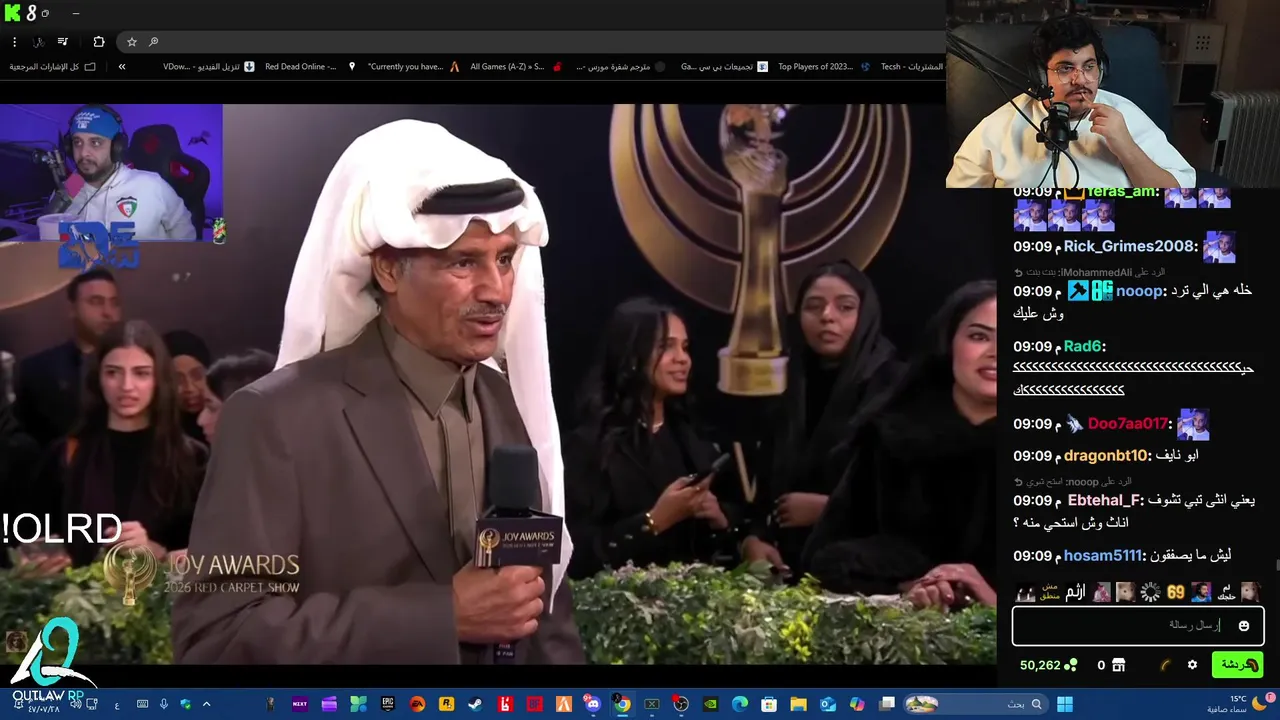This screenshot has width=1280, height=720.
Task: Open Microsoft Store from taskbar
Action: coord(769,704)
